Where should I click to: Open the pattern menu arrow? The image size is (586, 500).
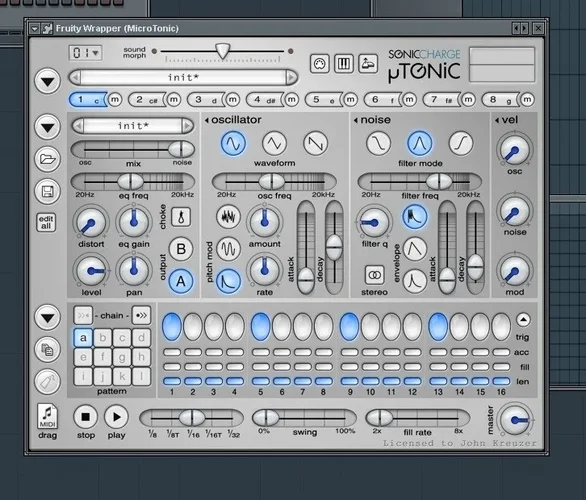pos(47,318)
